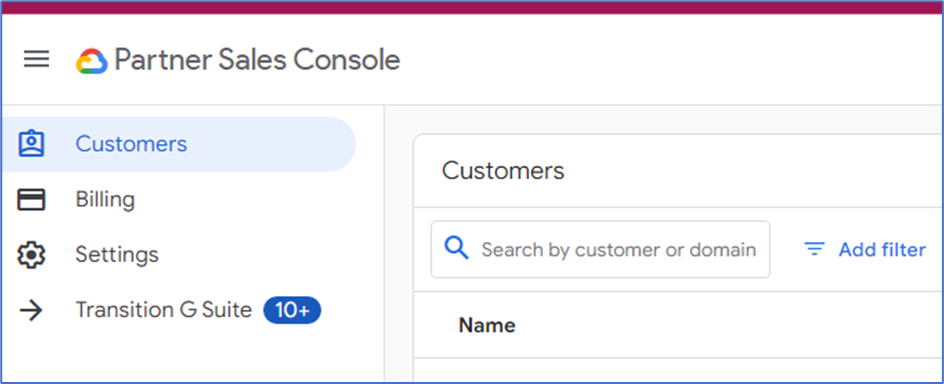Click the magenta banner at top

click(472, 7)
